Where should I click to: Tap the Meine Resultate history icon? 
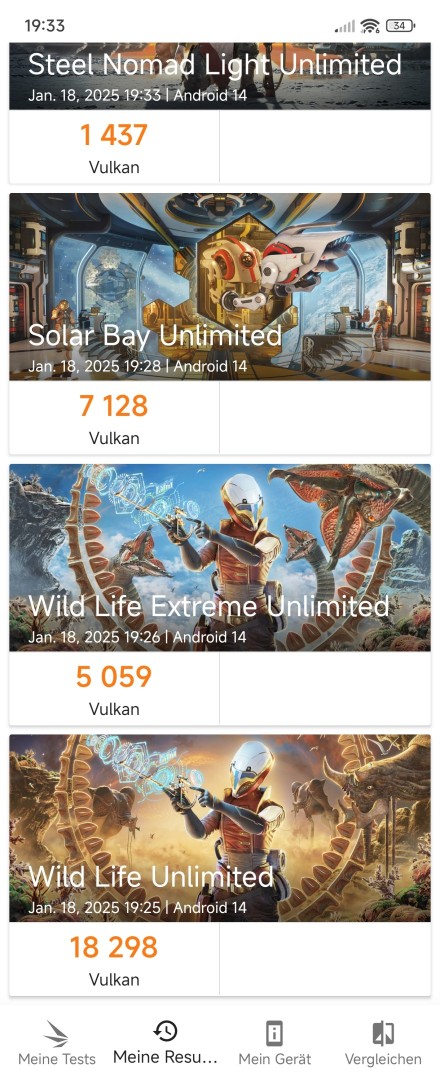point(165,1031)
